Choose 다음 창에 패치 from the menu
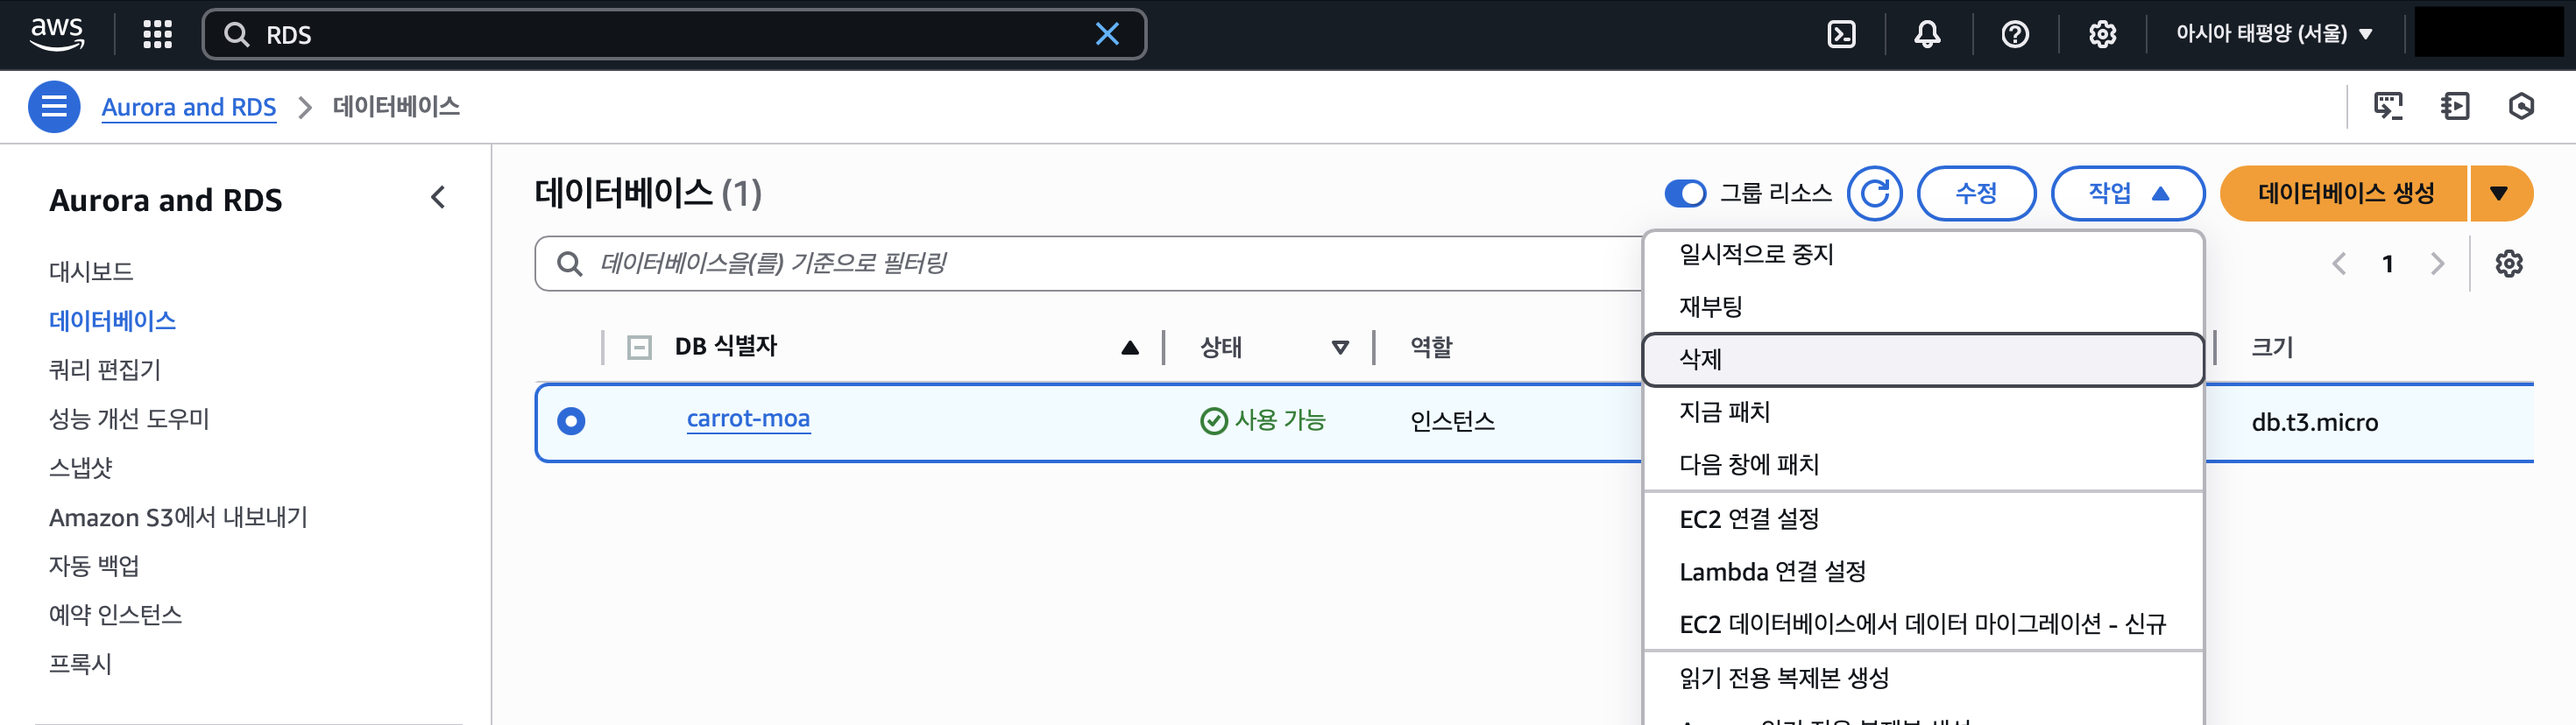 point(1922,464)
